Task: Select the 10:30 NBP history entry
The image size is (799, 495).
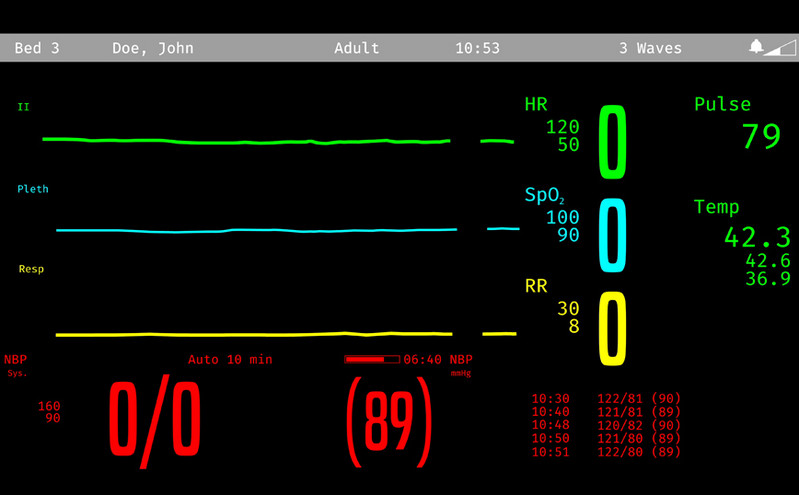Action: point(606,398)
